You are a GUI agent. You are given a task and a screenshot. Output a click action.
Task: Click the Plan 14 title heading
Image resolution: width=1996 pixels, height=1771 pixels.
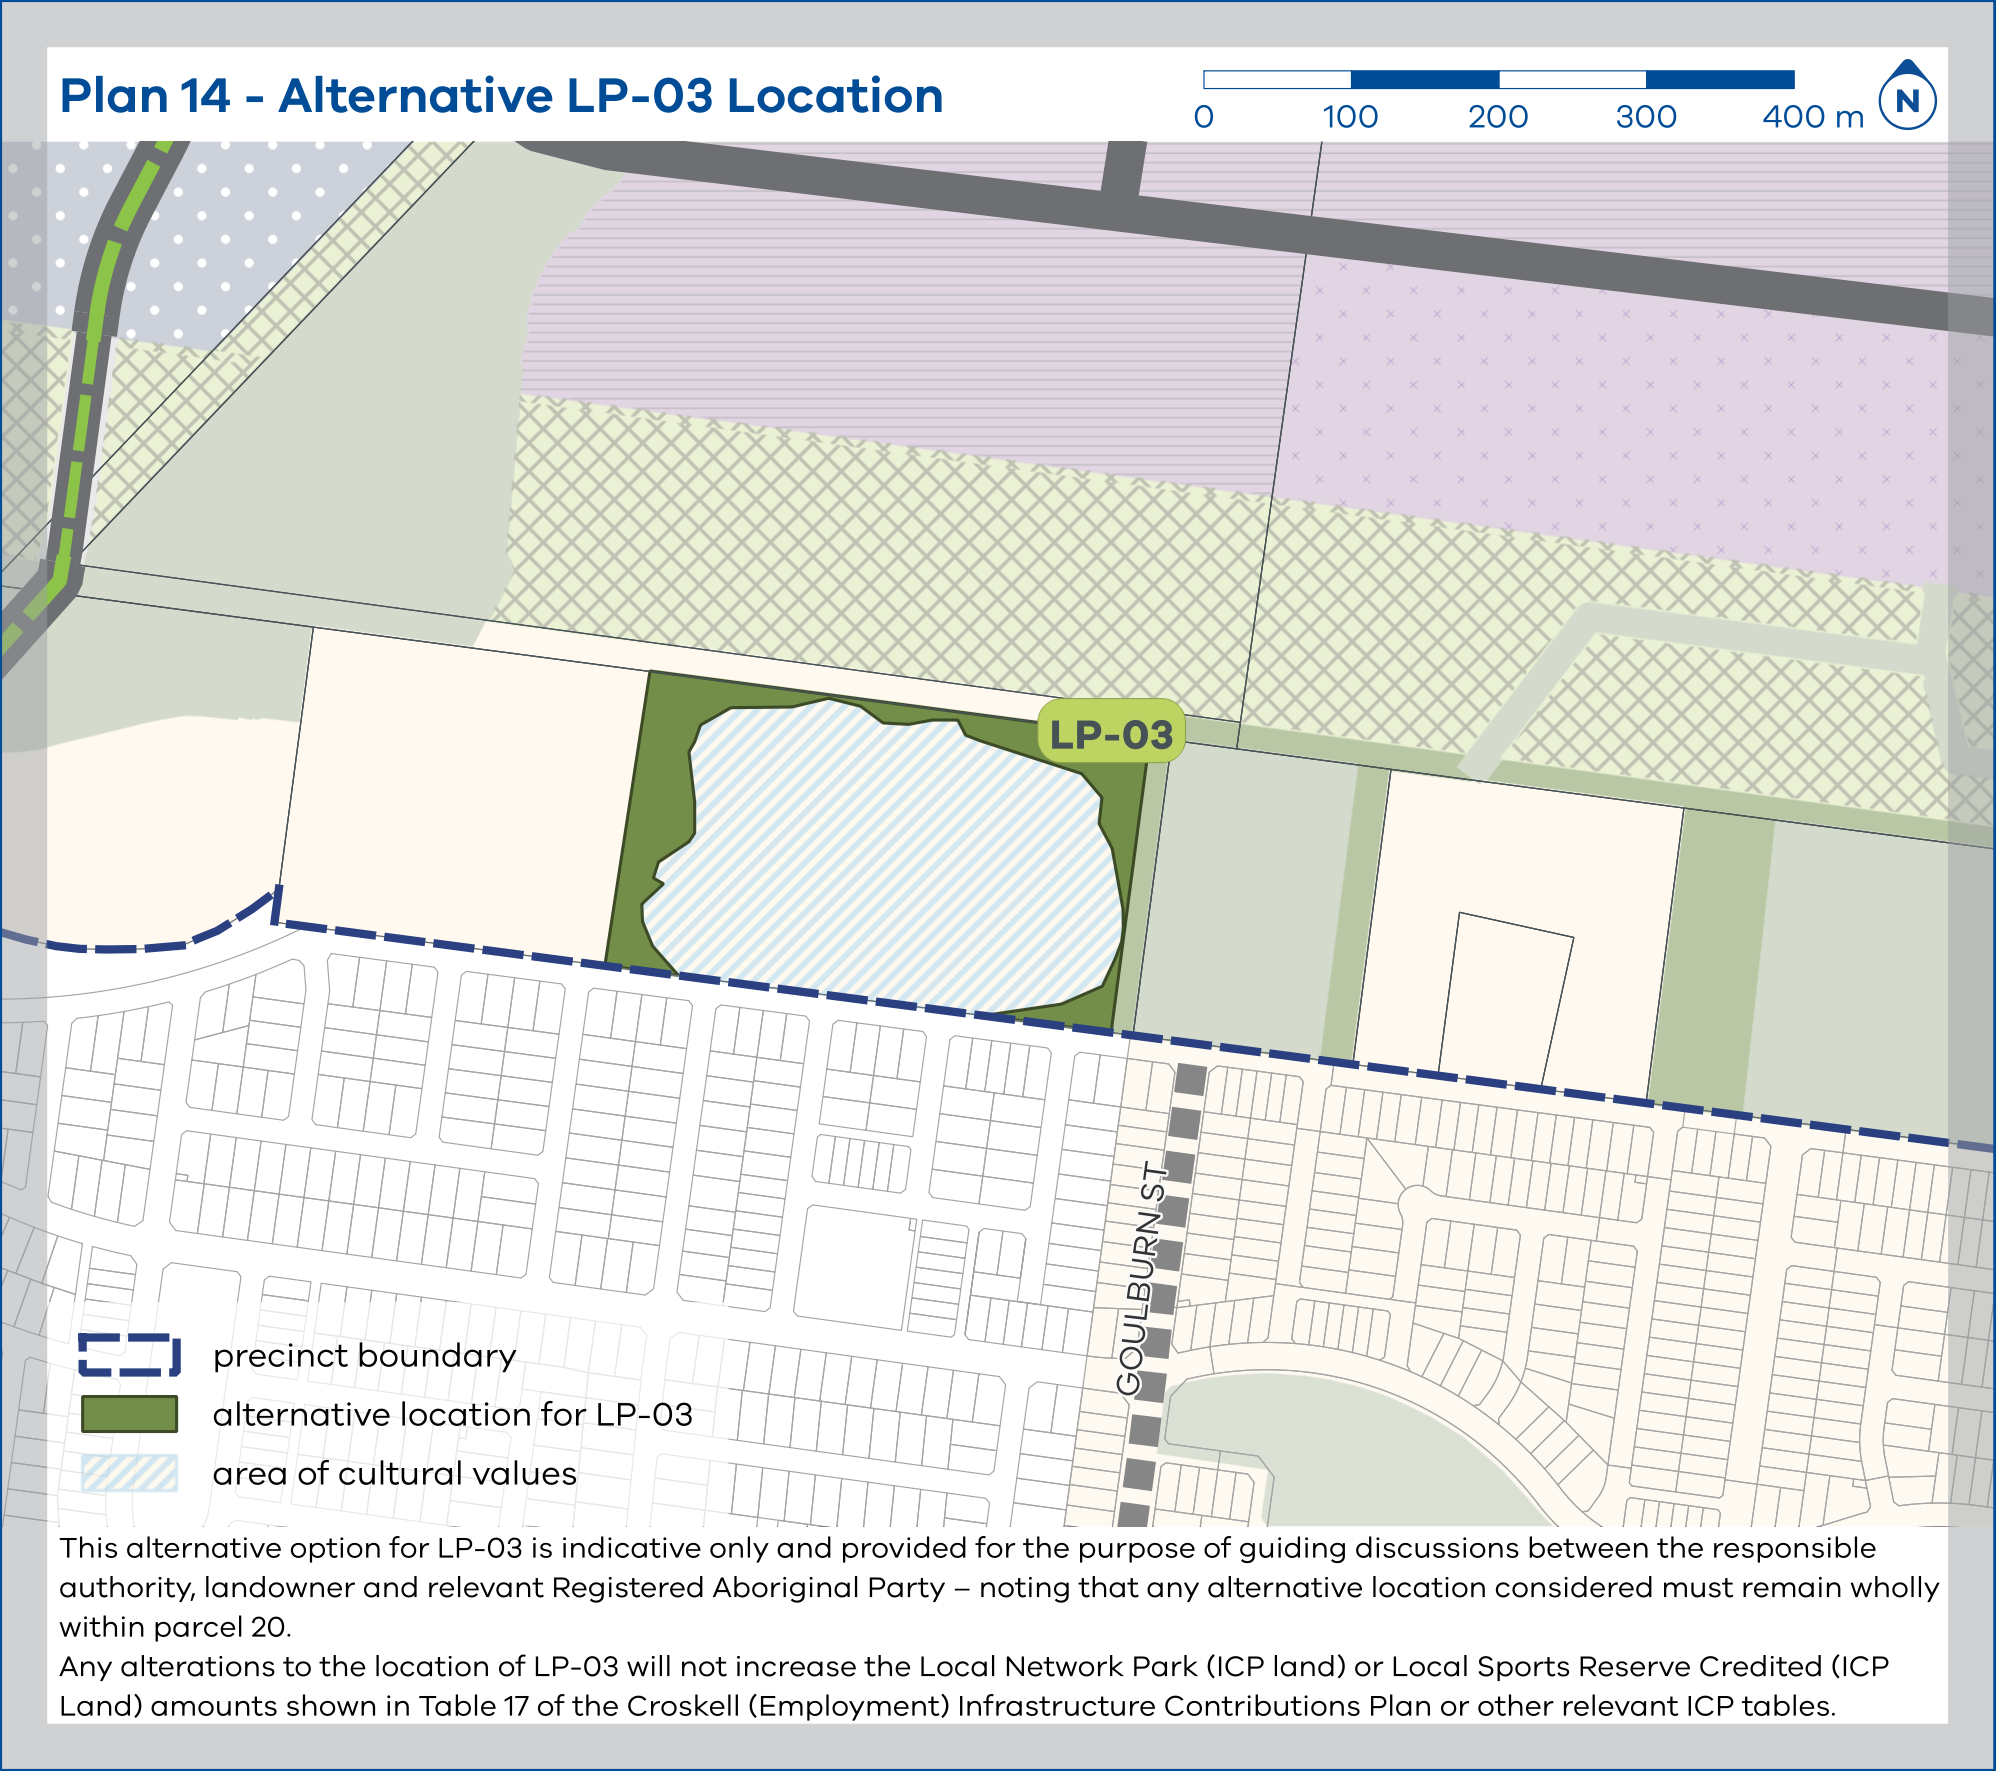(x=501, y=96)
